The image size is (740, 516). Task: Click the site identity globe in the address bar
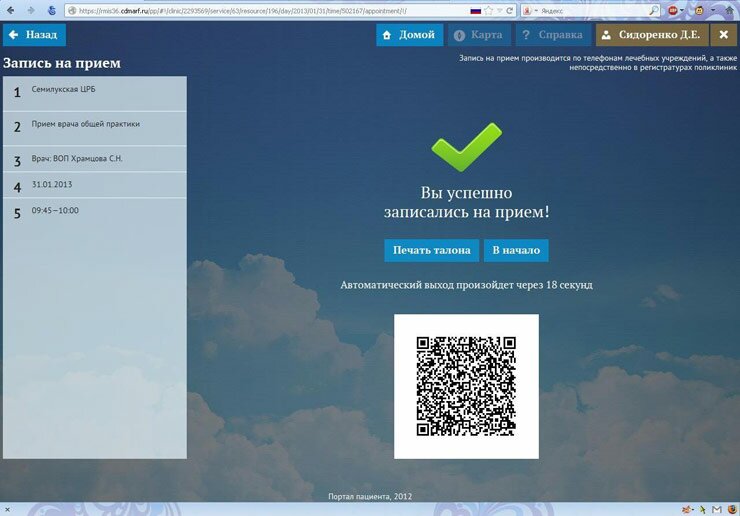click(72, 10)
